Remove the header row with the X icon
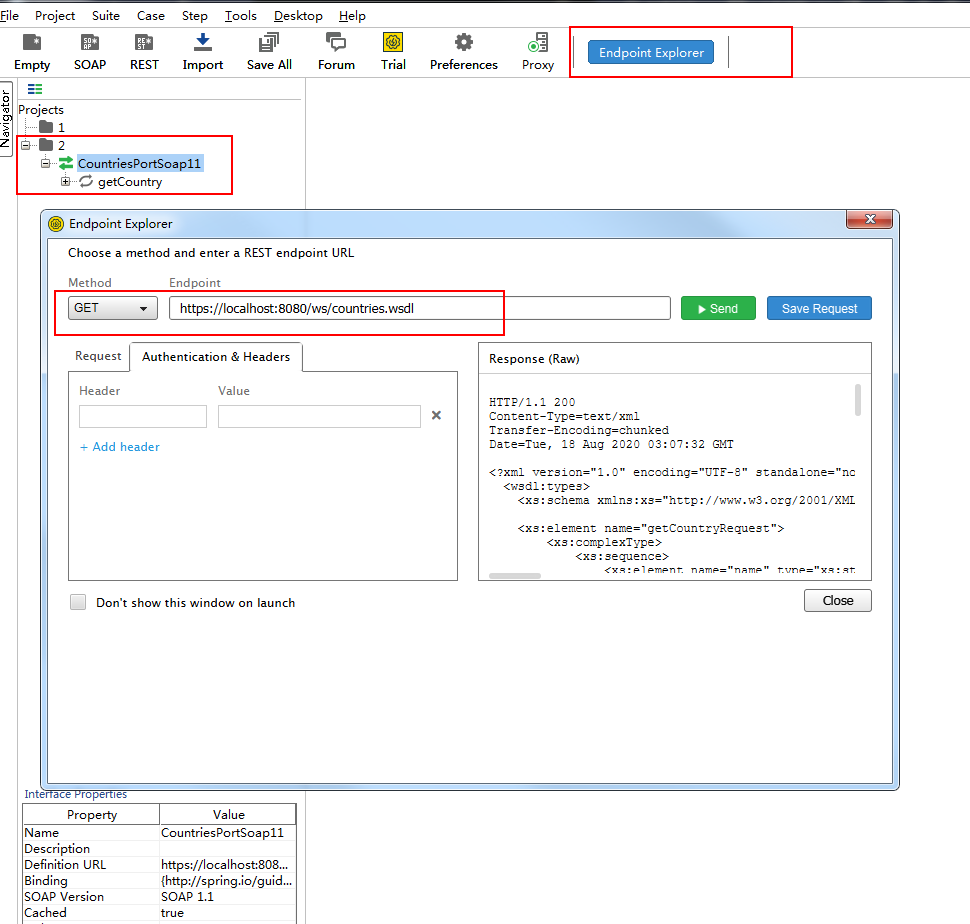 [x=436, y=414]
